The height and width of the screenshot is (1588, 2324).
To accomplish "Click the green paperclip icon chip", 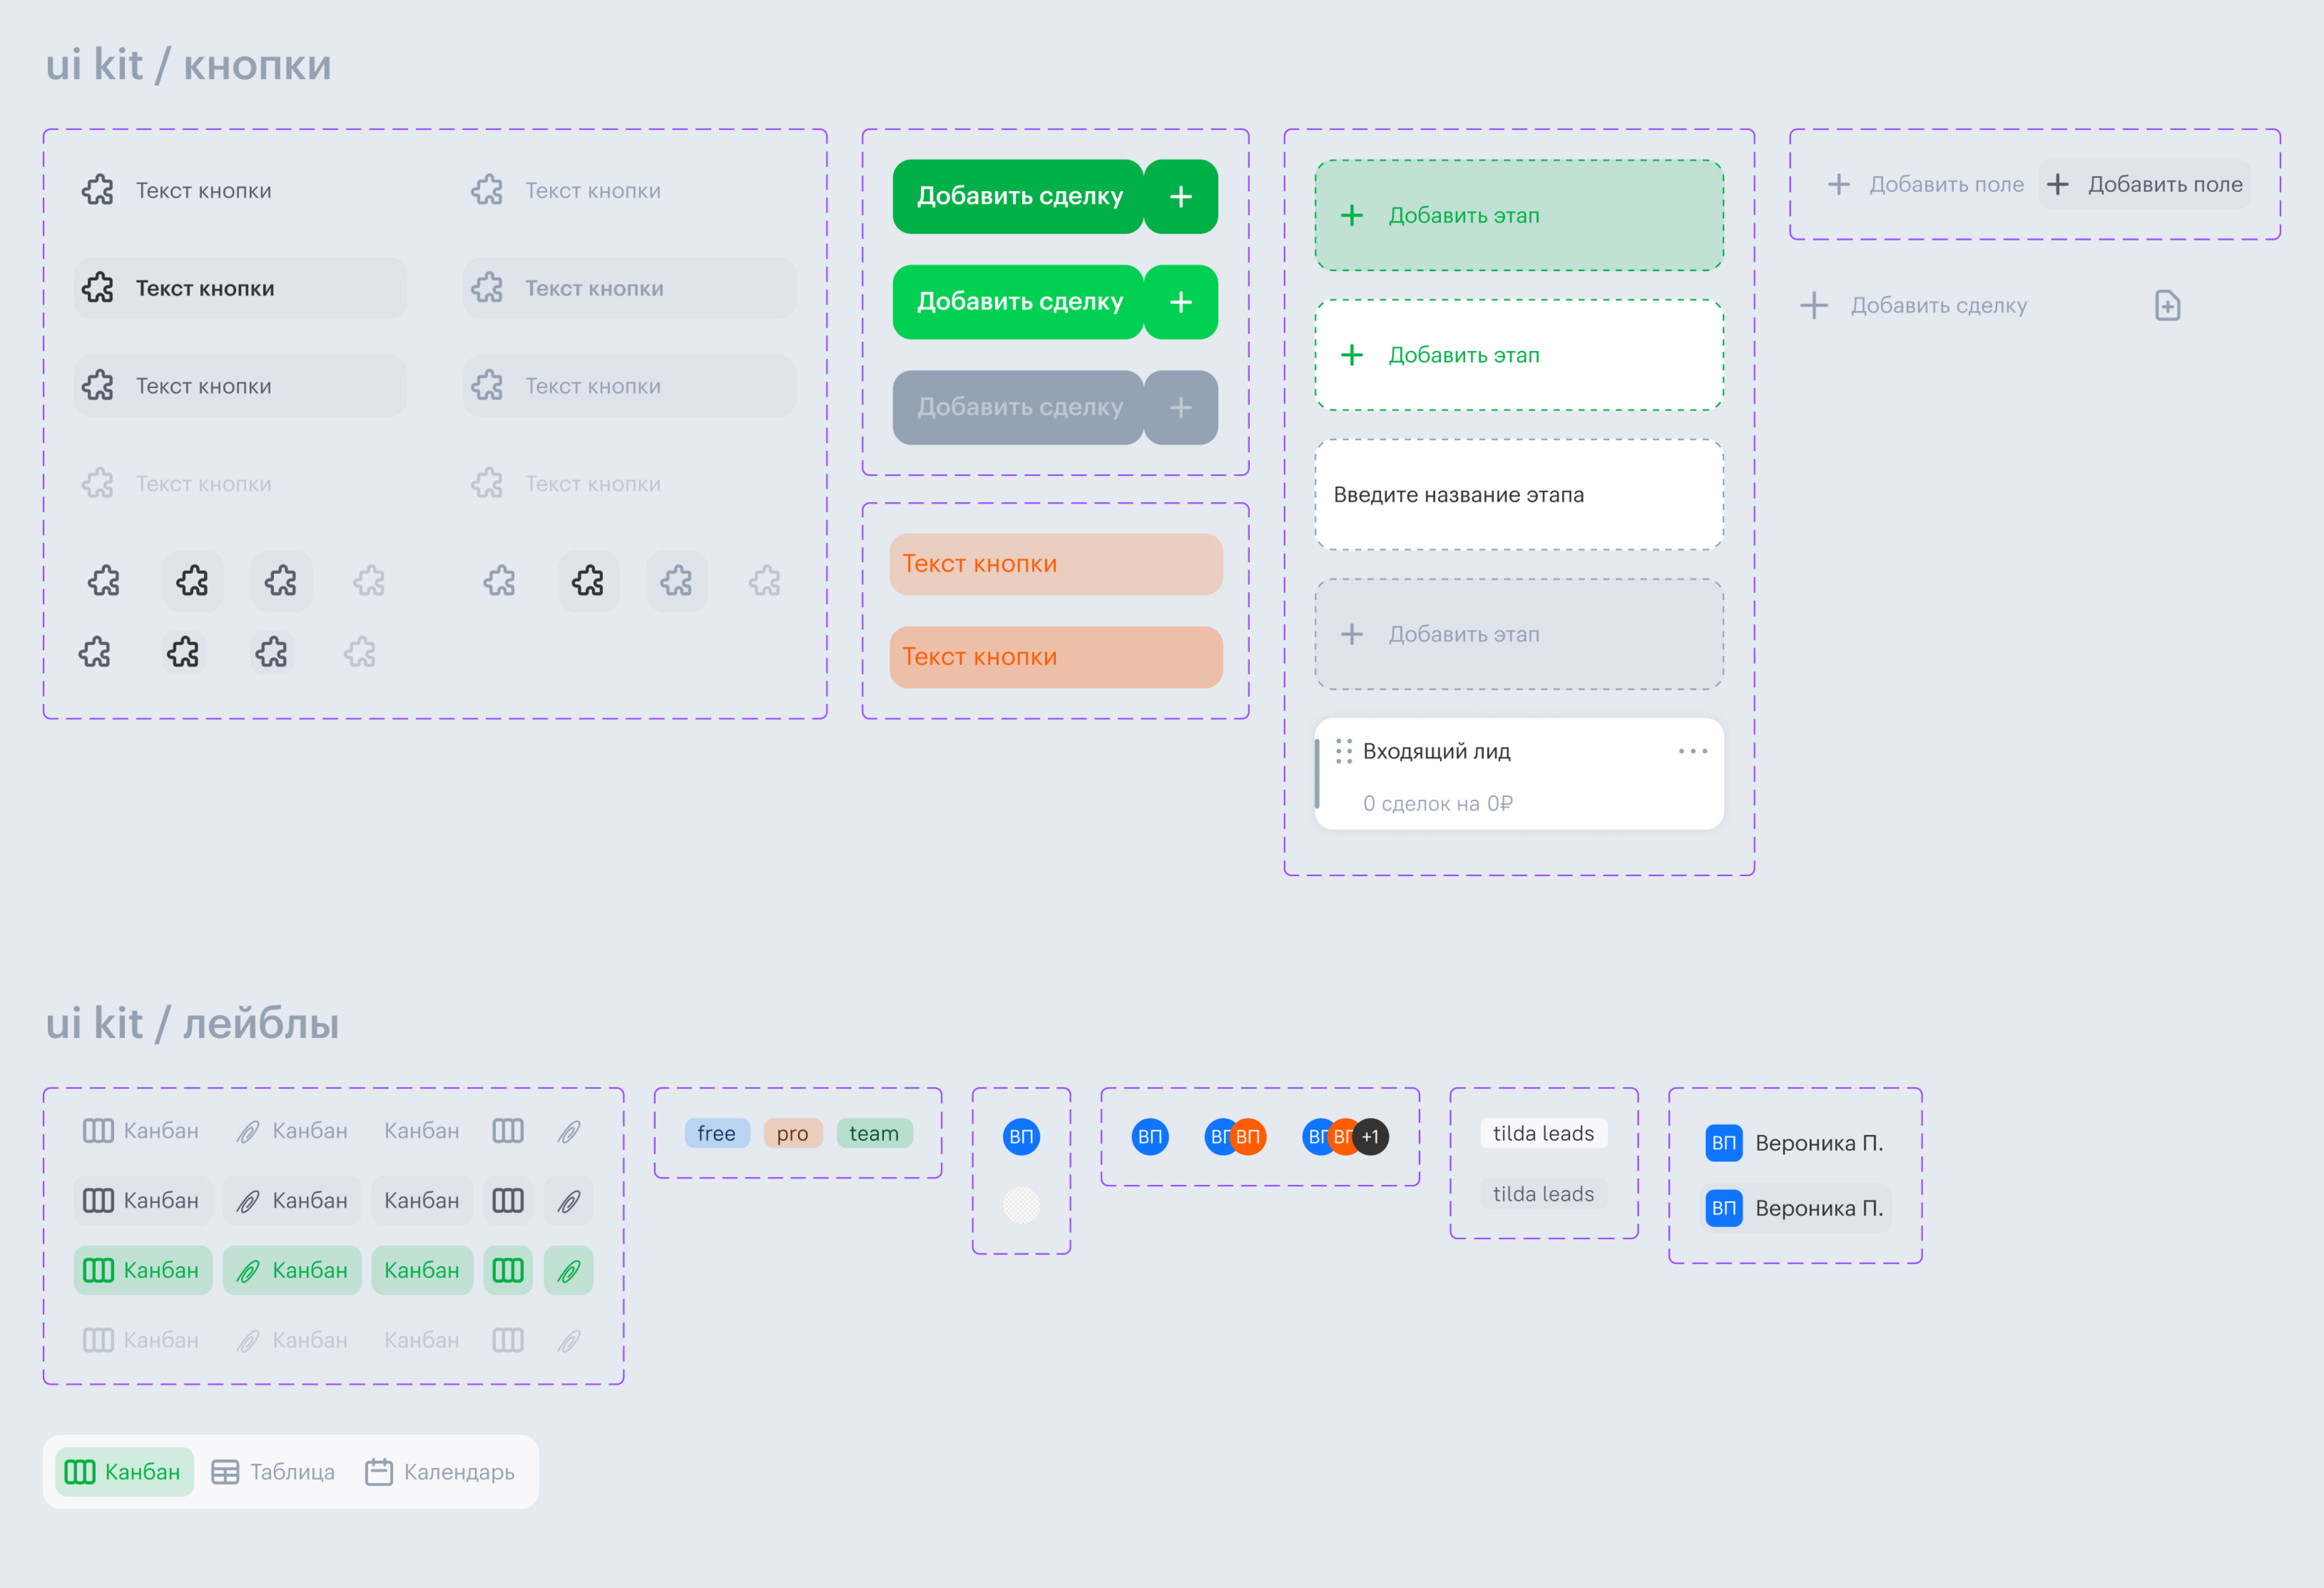I will click(x=568, y=1270).
